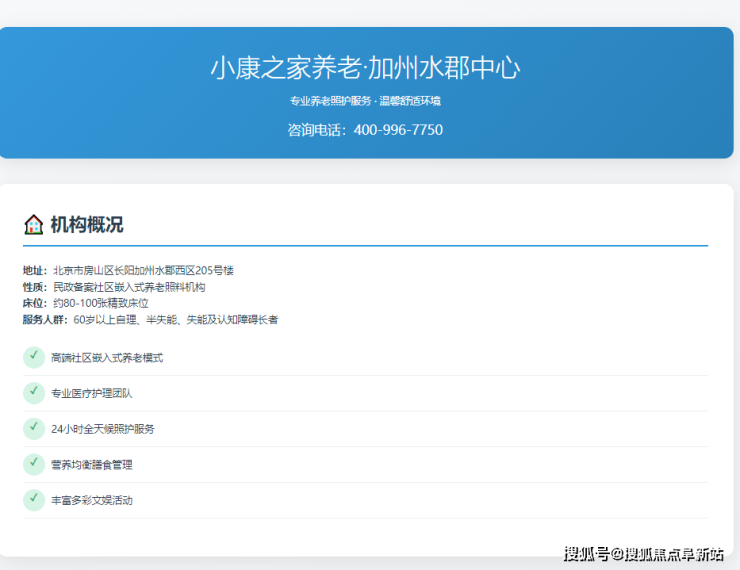Select the 服务人群 line for 60岁以上 seniors

click(150, 320)
